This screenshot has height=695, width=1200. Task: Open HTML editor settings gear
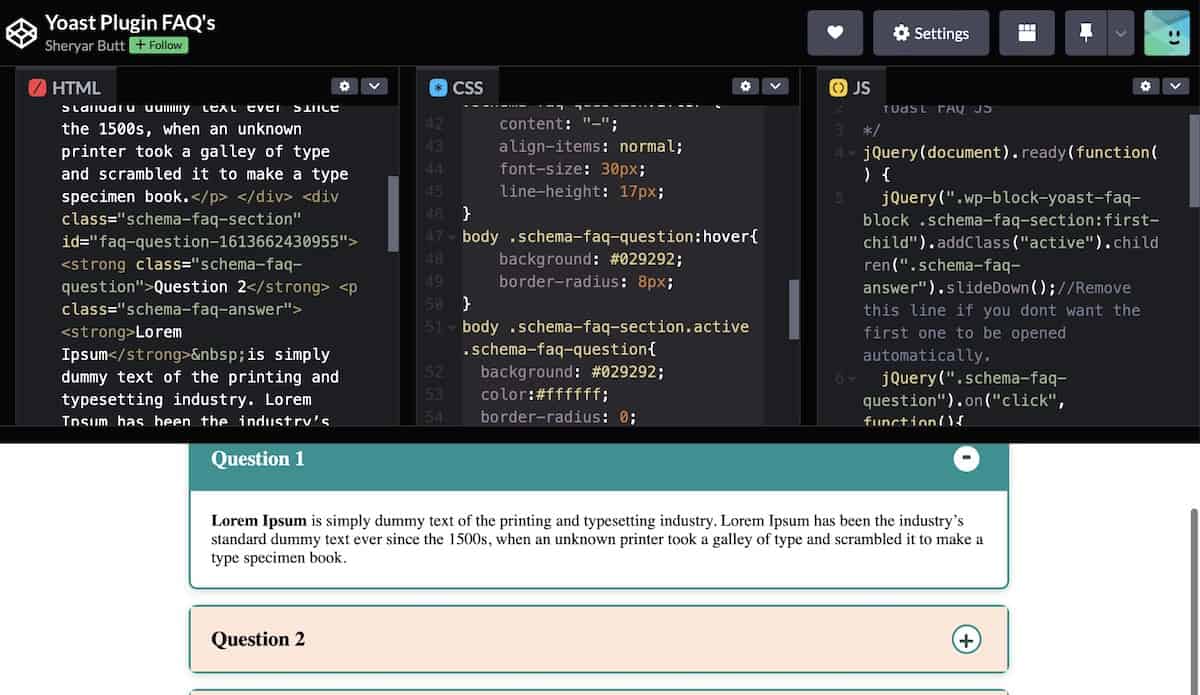pyautogui.click(x=344, y=87)
